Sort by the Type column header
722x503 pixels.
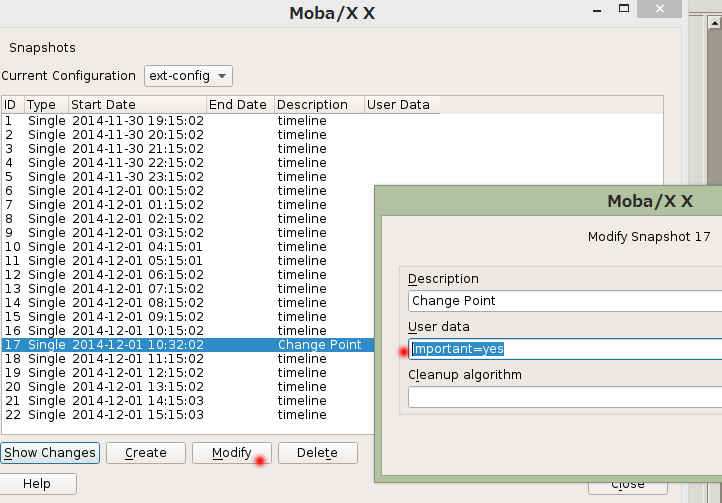46,105
